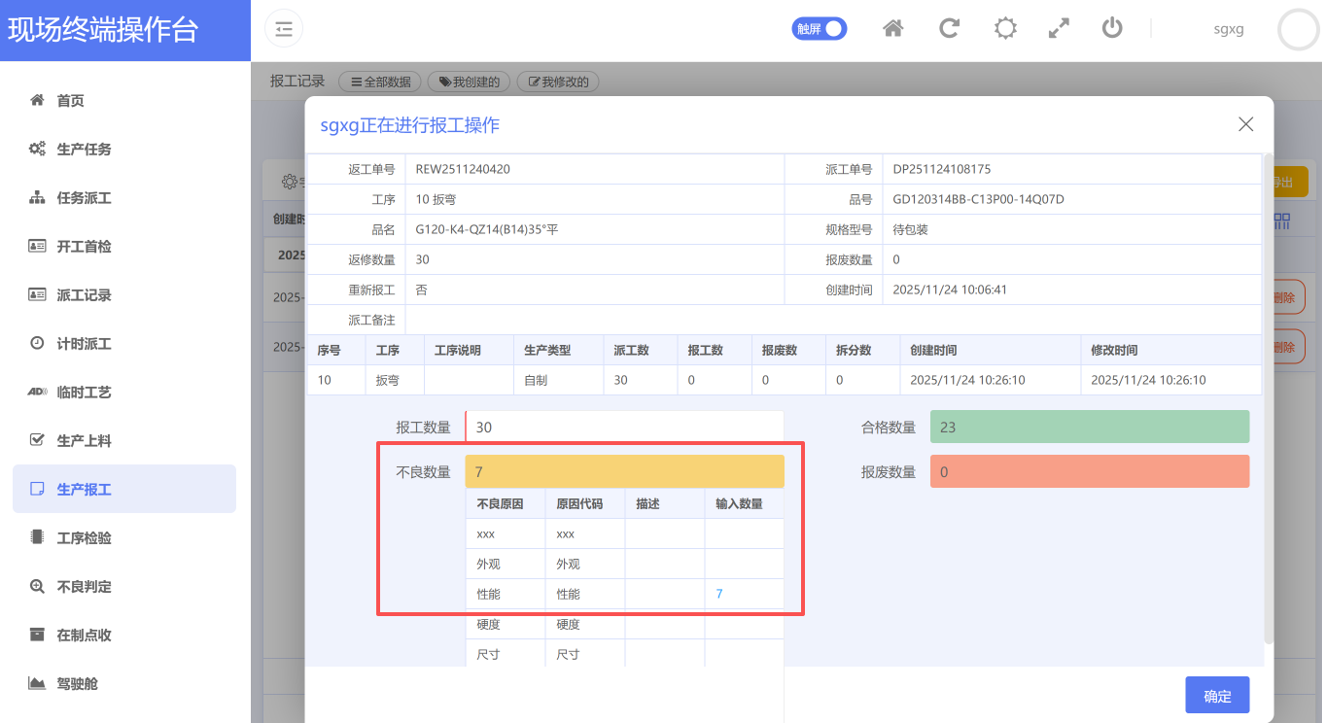Click the refresh icon in header
The image size is (1322, 728).
click(949, 28)
